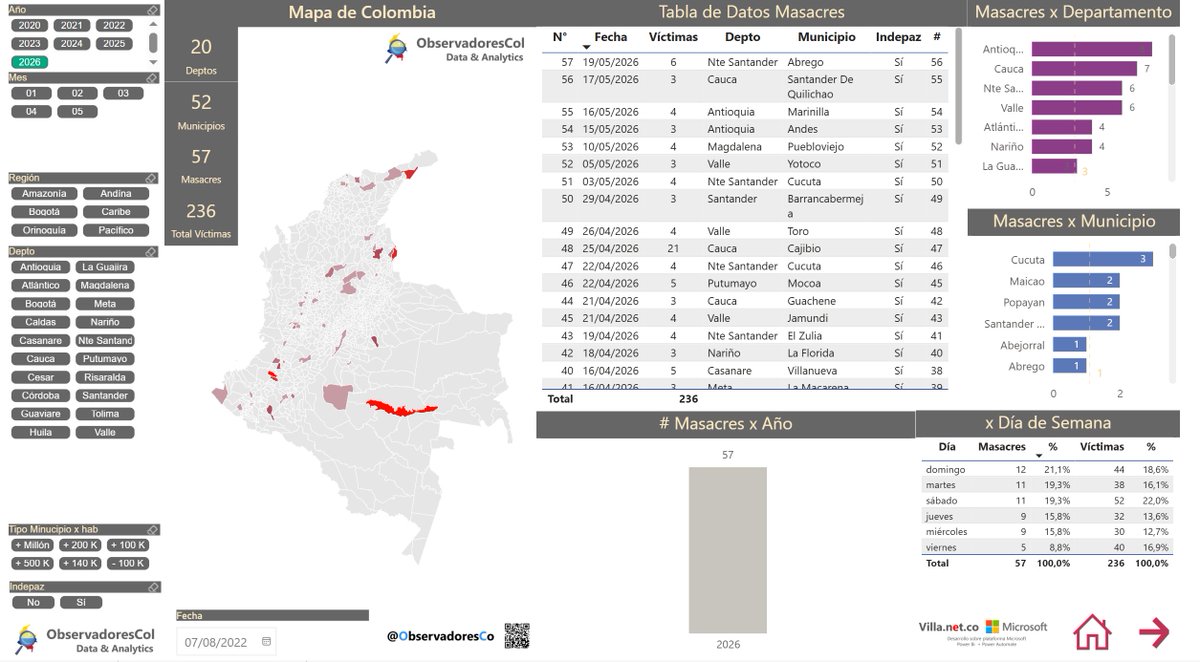
Task: Select year 2025 filter
Action: pos(114,44)
